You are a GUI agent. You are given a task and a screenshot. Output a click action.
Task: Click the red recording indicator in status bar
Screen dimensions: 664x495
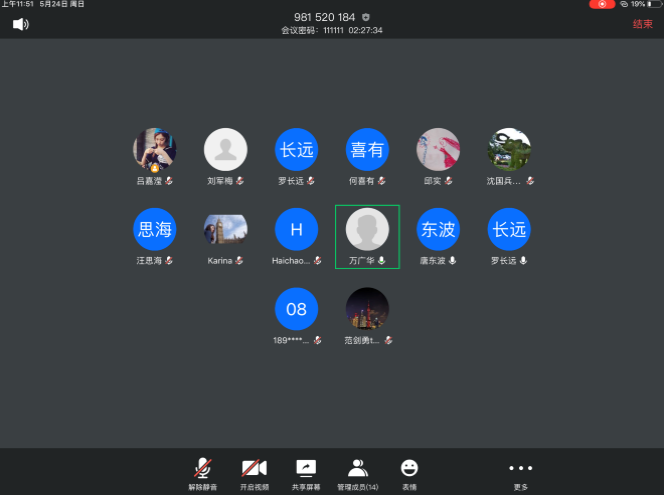[x=602, y=5]
